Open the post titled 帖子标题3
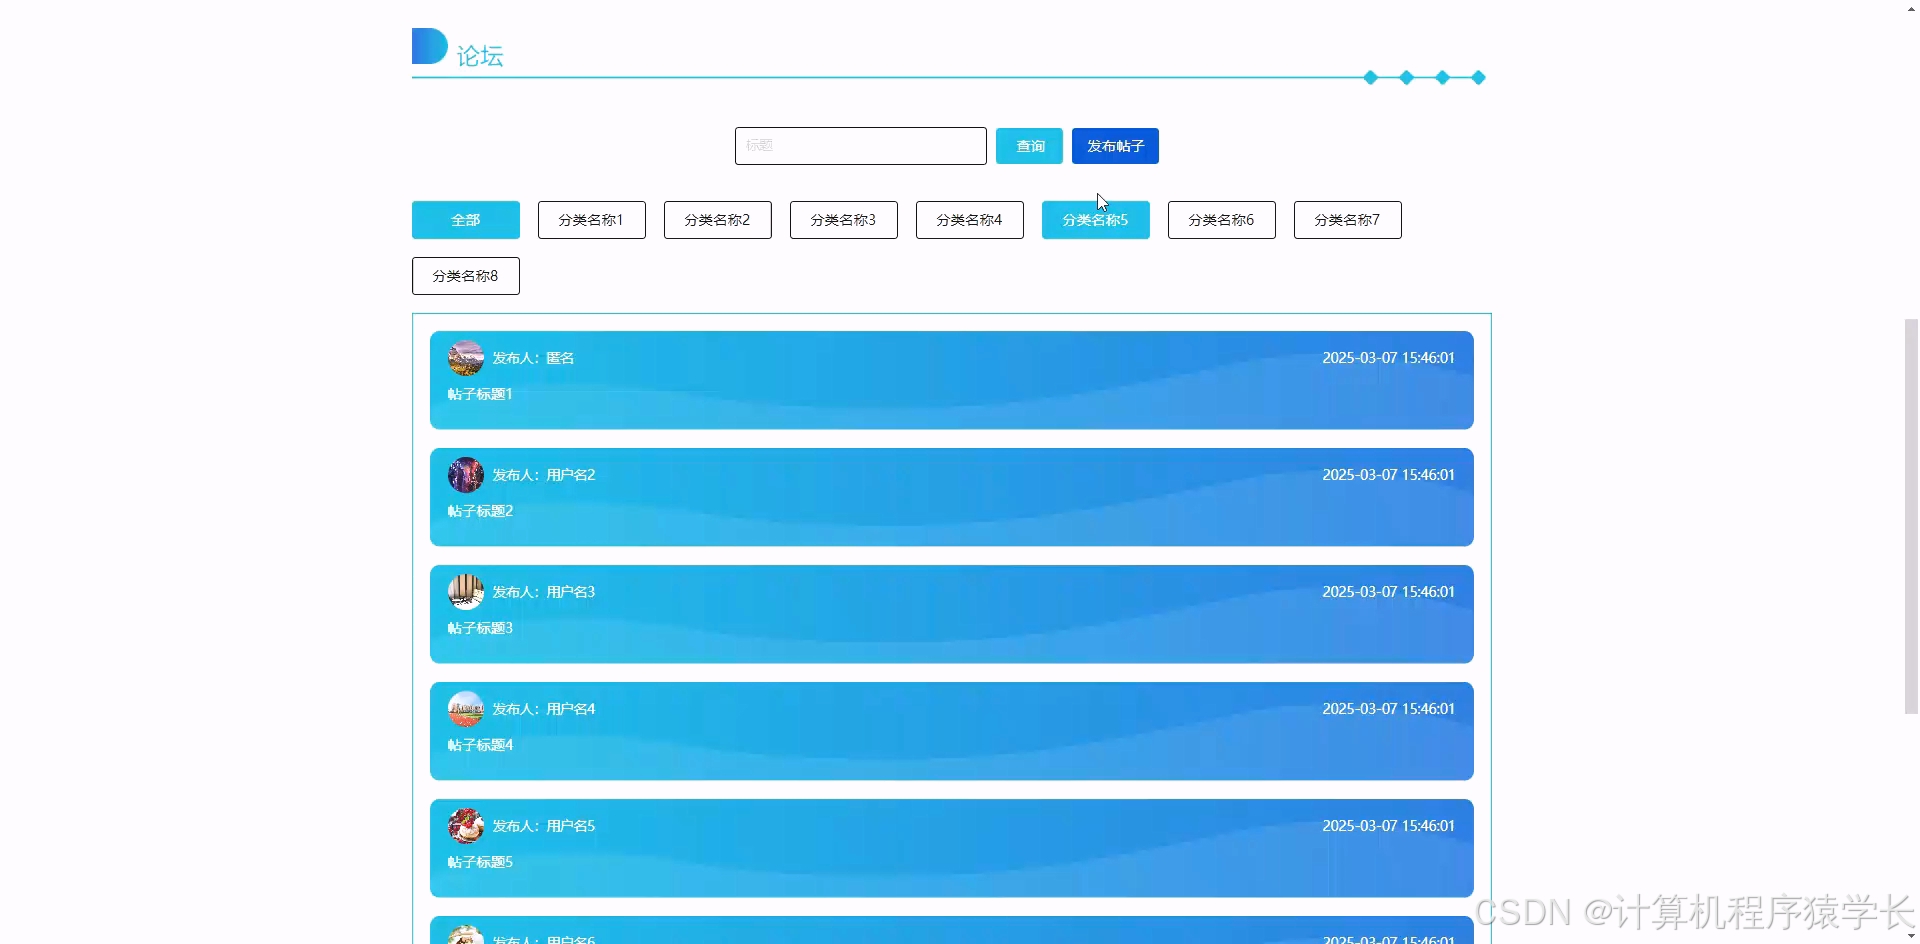Image resolution: width=1920 pixels, height=944 pixels. coord(480,628)
